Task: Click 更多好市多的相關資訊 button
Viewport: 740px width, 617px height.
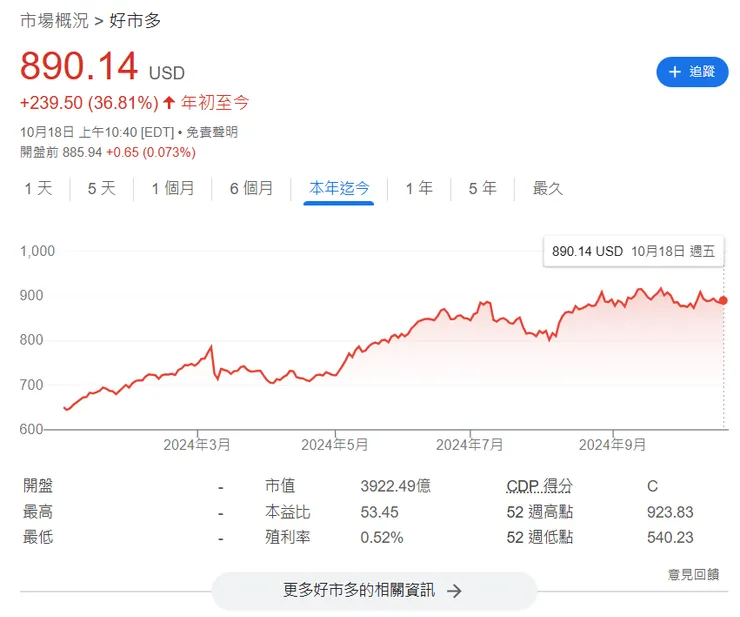Action: [x=374, y=591]
